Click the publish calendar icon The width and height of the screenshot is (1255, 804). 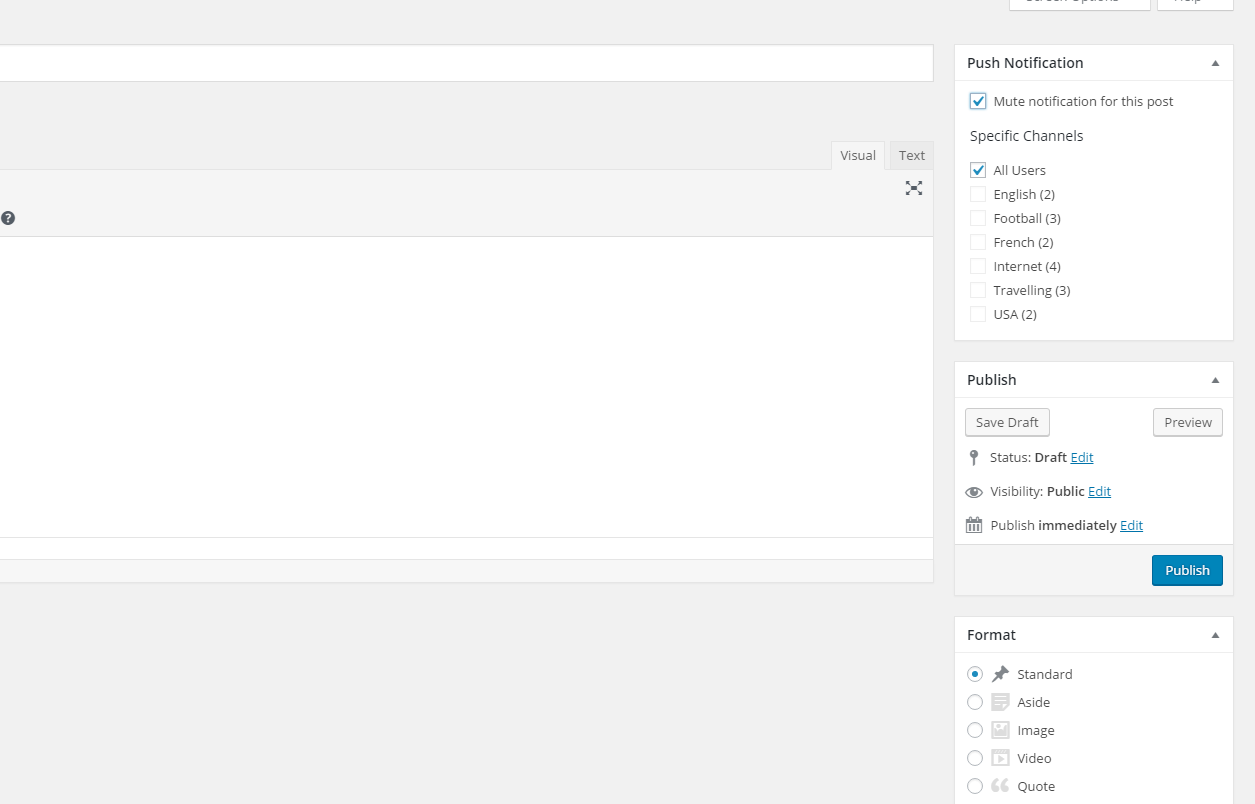click(x=974, y=525)
